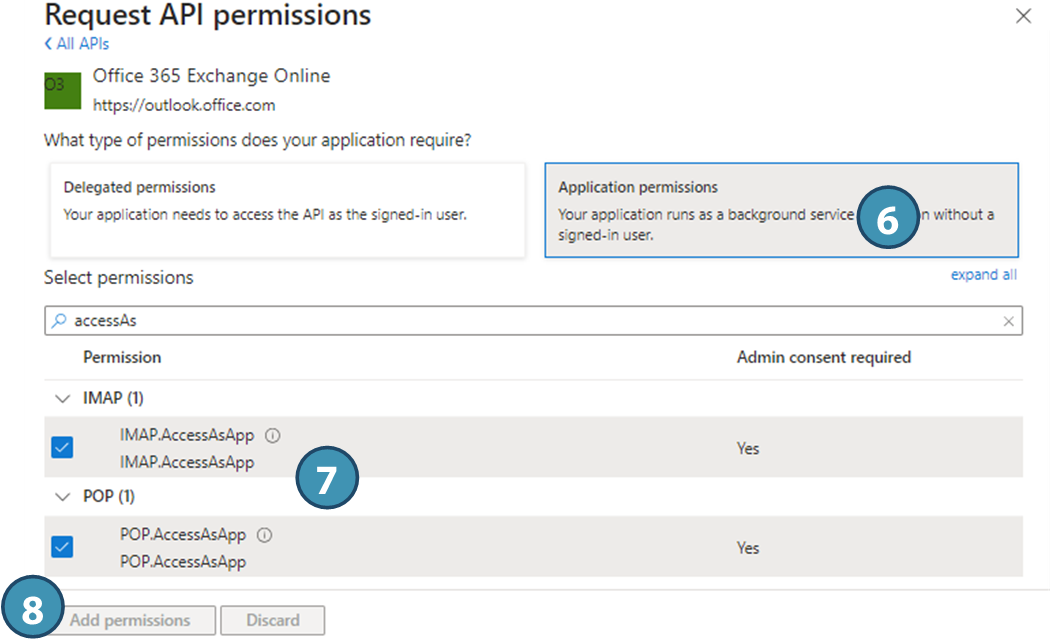Image resolution: width=1050 pixels, height=640 pixels.
Task: Uncheck the POP.AccessAsApp permission checkbox
Action: [x=62, y=547]
